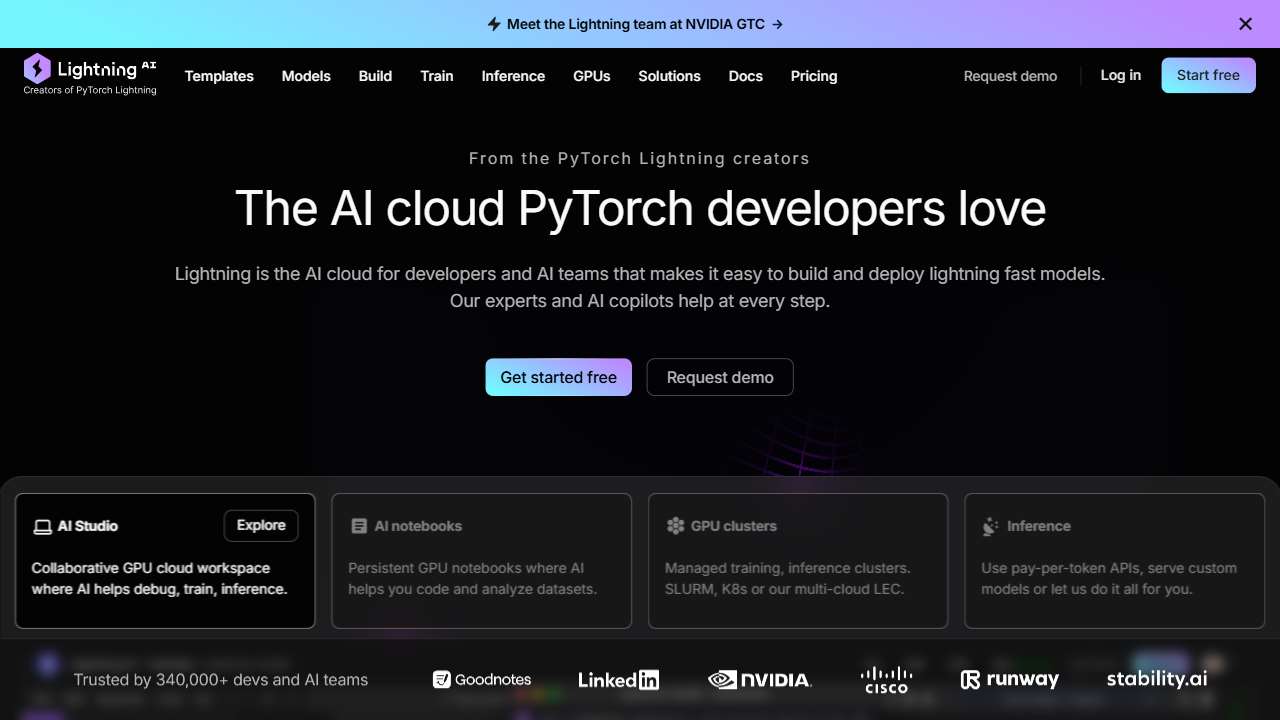Click the sparkle icon beside Inference card

tap(989, 525)
